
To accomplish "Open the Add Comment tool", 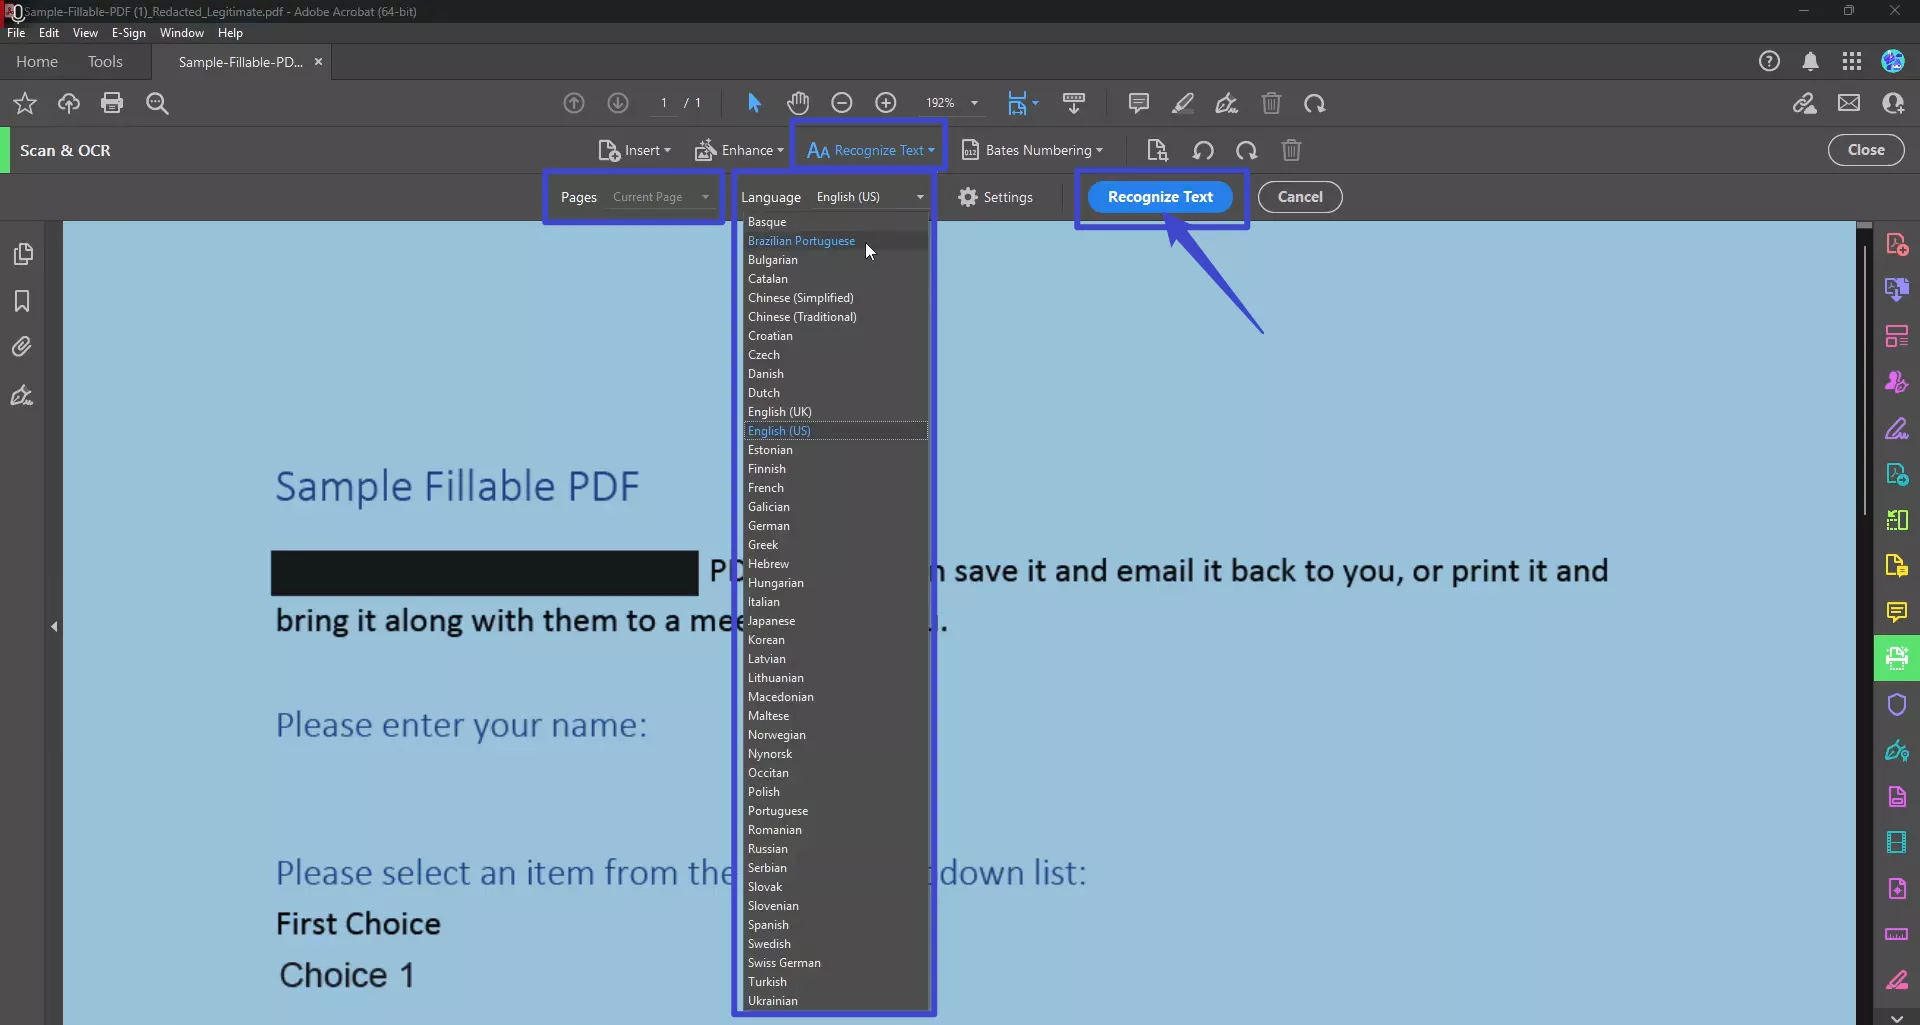I will [x=1138, y=103].
